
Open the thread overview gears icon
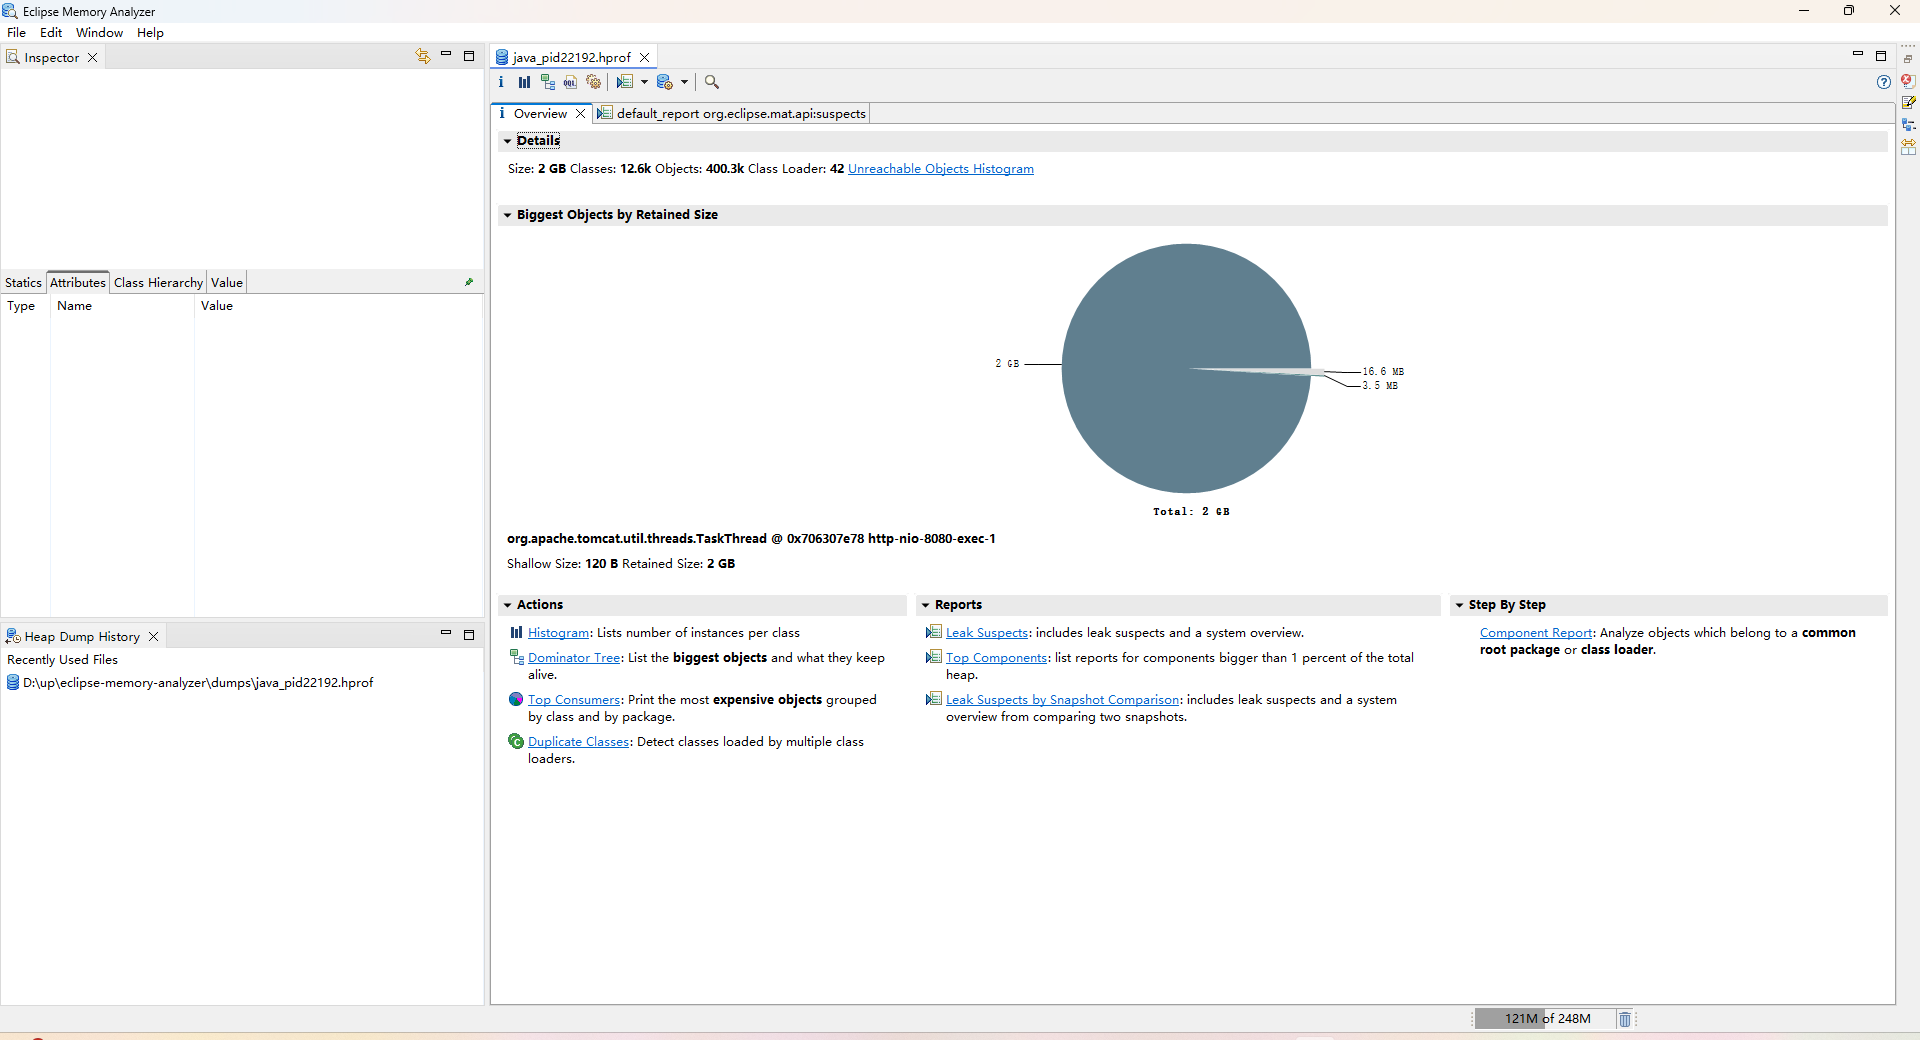[x=594, y=82]
